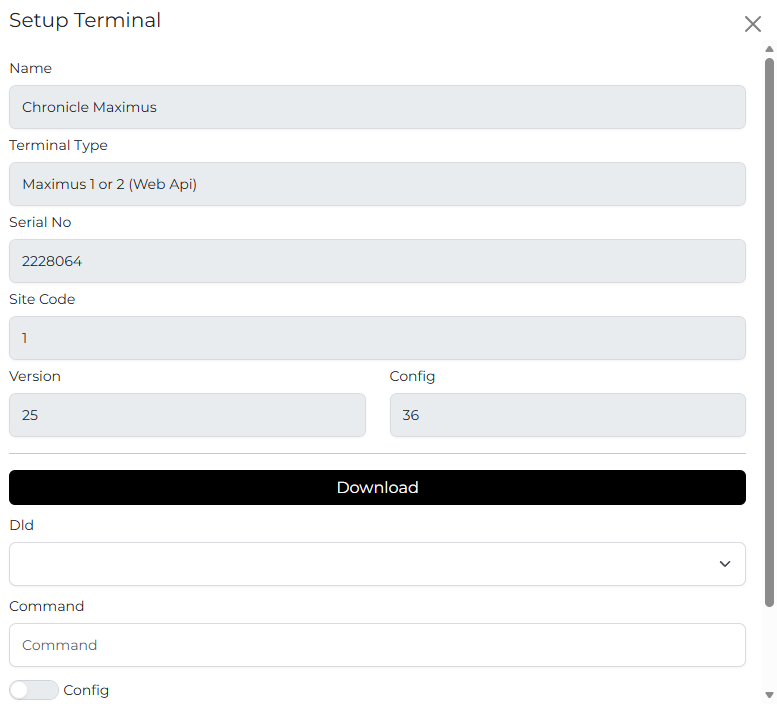Image resolution: width=777 pixels, height=715 pixels.
Task: Click the Config field showing 36
Action: pyautogui.click(x=567, y=415)
